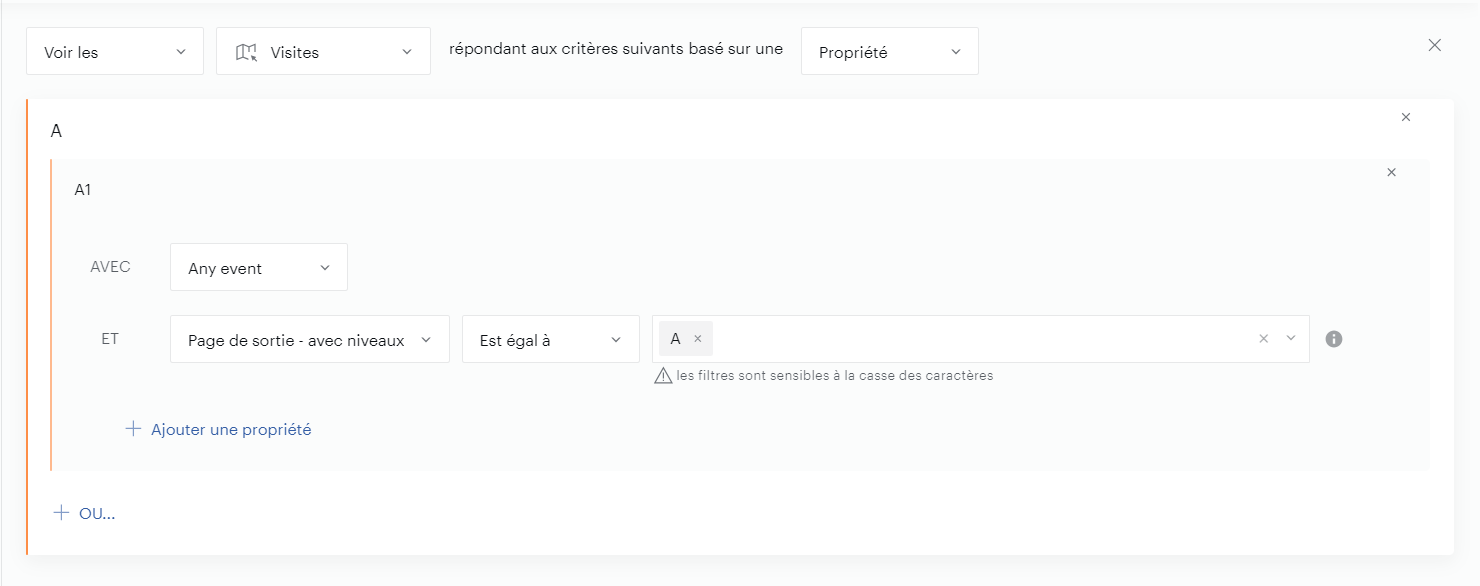Image resolution: width=1480 pixels, height=586 pixels.
Task: Clear all values in the filter field
Action: [1263, 339]
